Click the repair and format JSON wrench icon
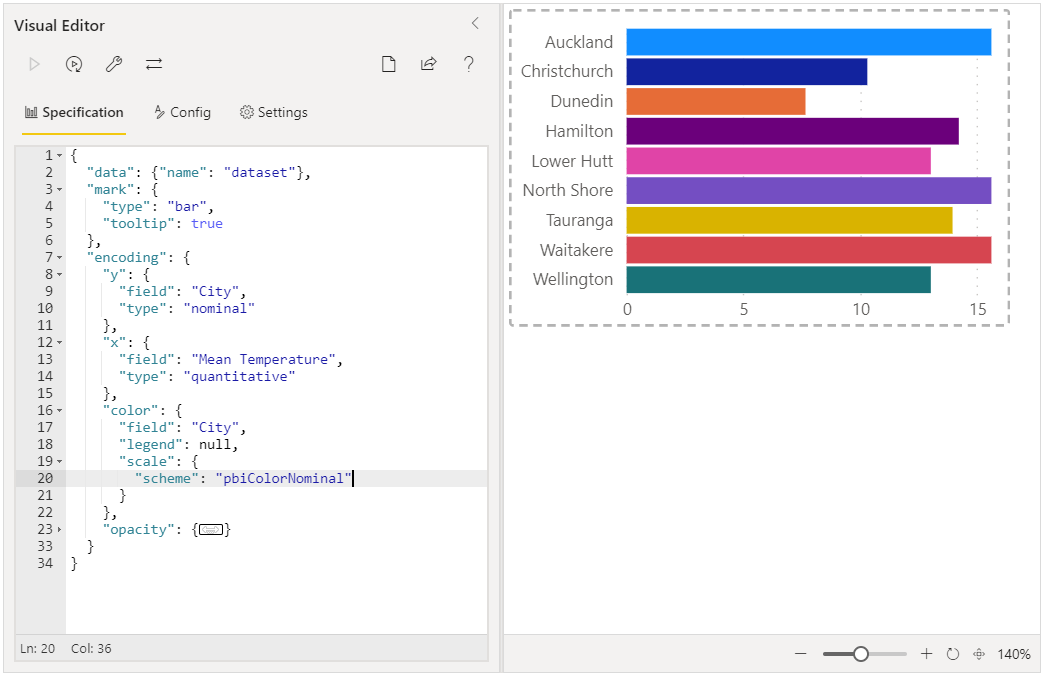Image resolution: width=1044 pixels, height=675 pixels. (x=114, y=64)
